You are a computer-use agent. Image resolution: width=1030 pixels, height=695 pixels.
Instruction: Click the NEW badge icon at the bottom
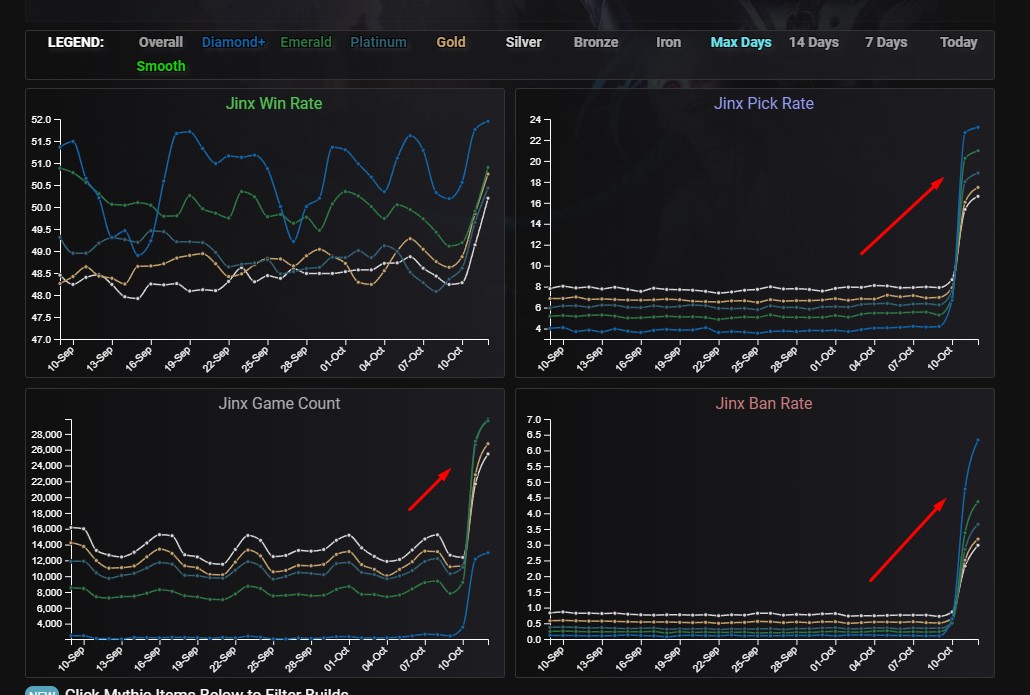41,691
